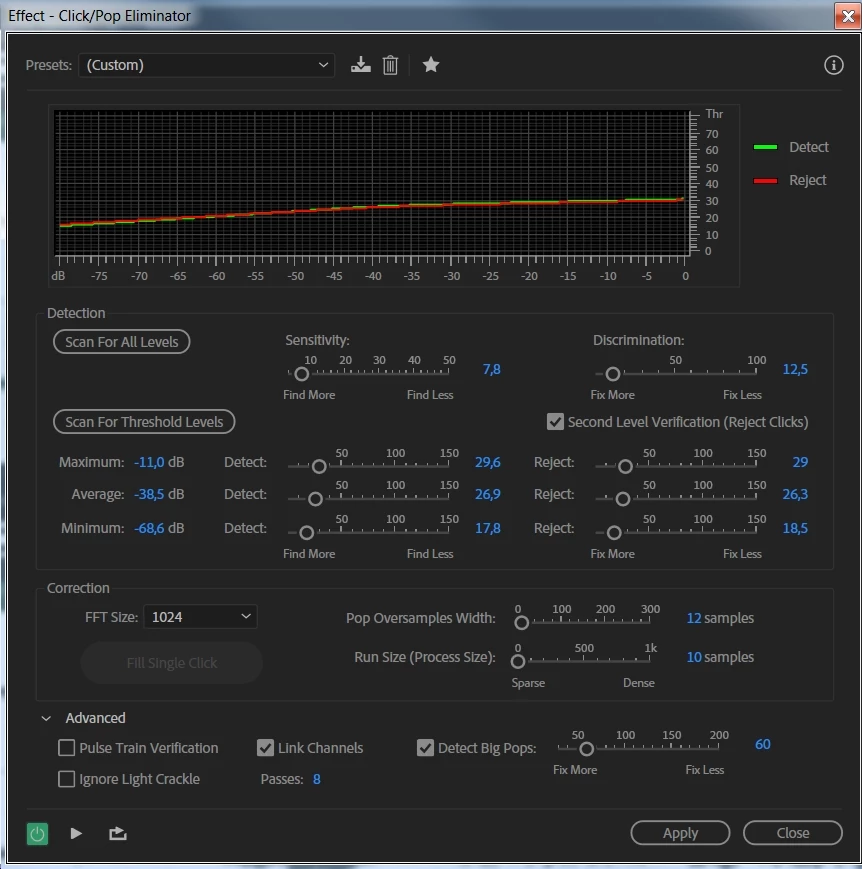Image resolution: width=862 pixels, height=869 pixels.
Task: Close the Click/Pop Eliminator window
Action: 848,16
